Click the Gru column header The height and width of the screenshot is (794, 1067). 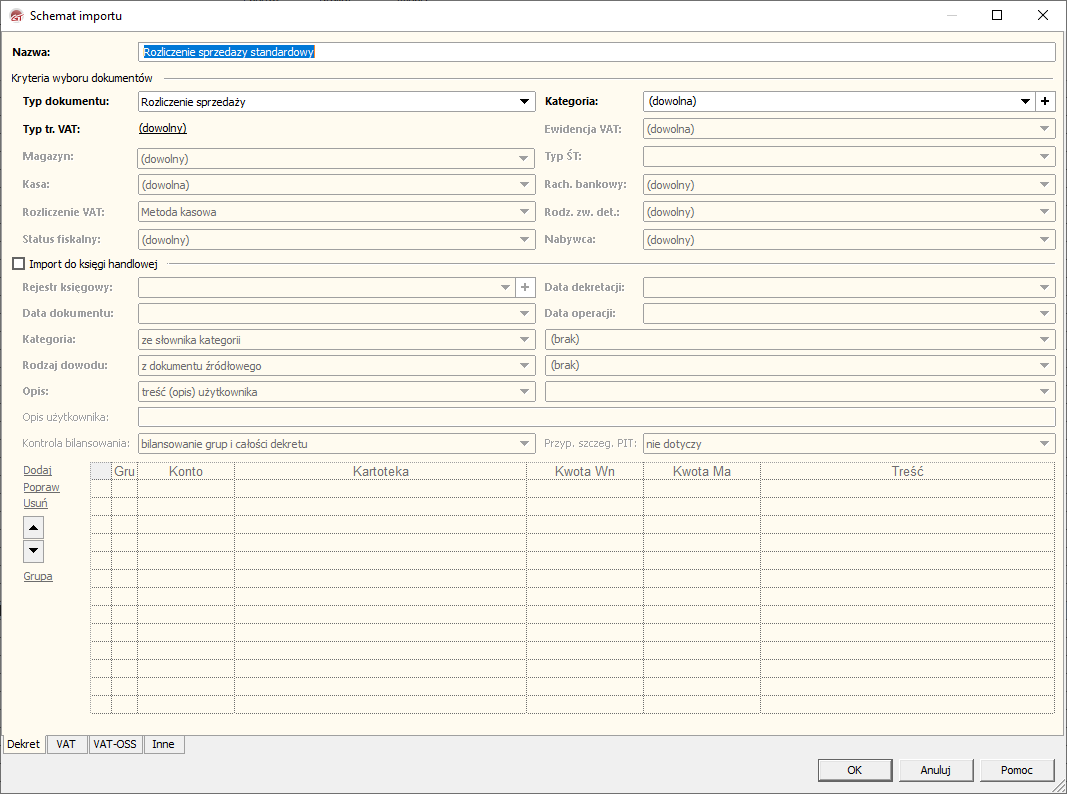125,471
